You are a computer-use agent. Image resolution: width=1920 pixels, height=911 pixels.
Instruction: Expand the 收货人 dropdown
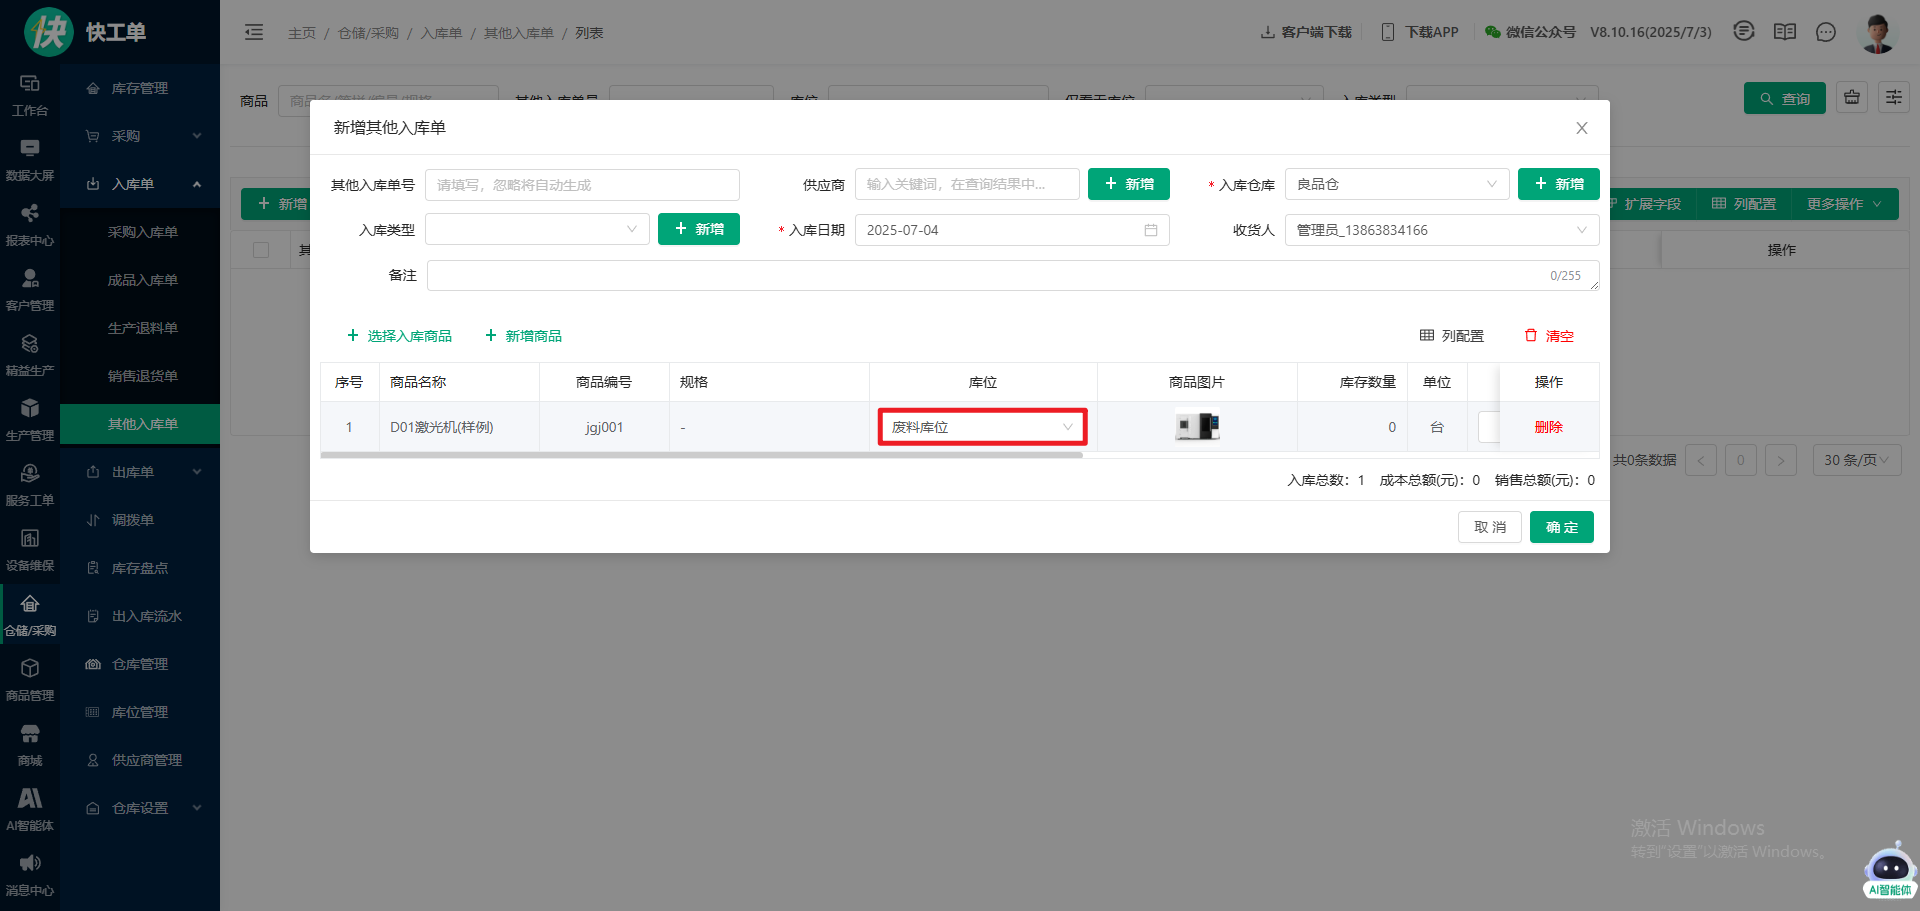(1441, 230)
